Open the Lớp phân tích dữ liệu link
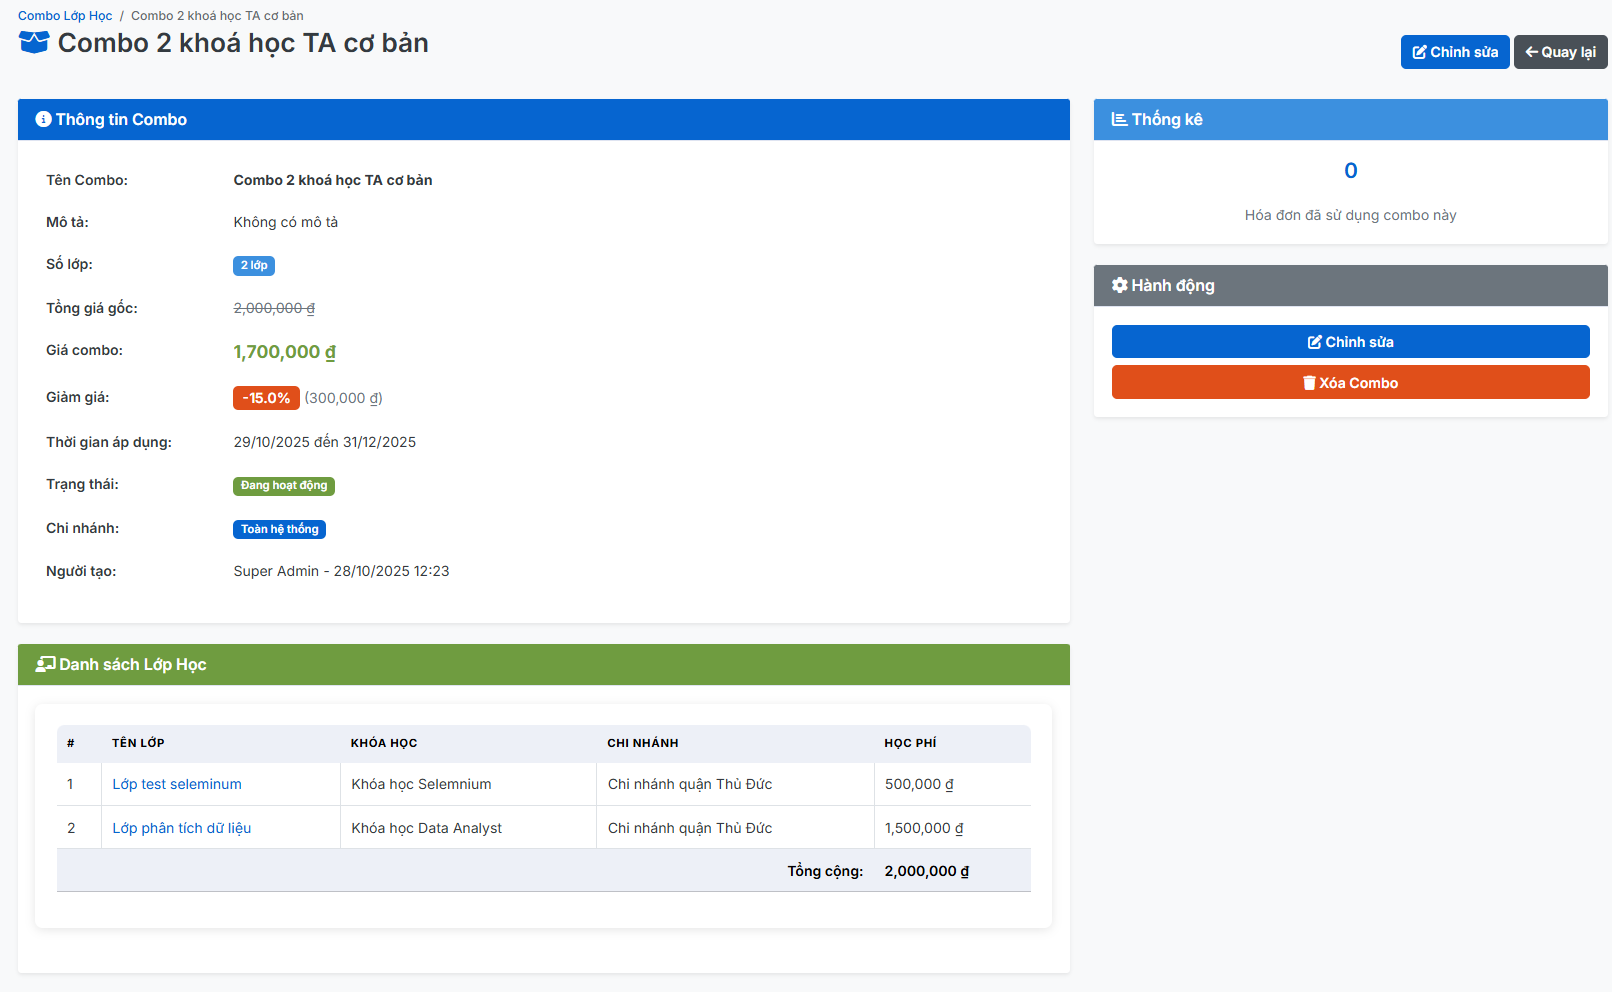The height and width of the screenshot is (992, 1612). coord(182,828)
